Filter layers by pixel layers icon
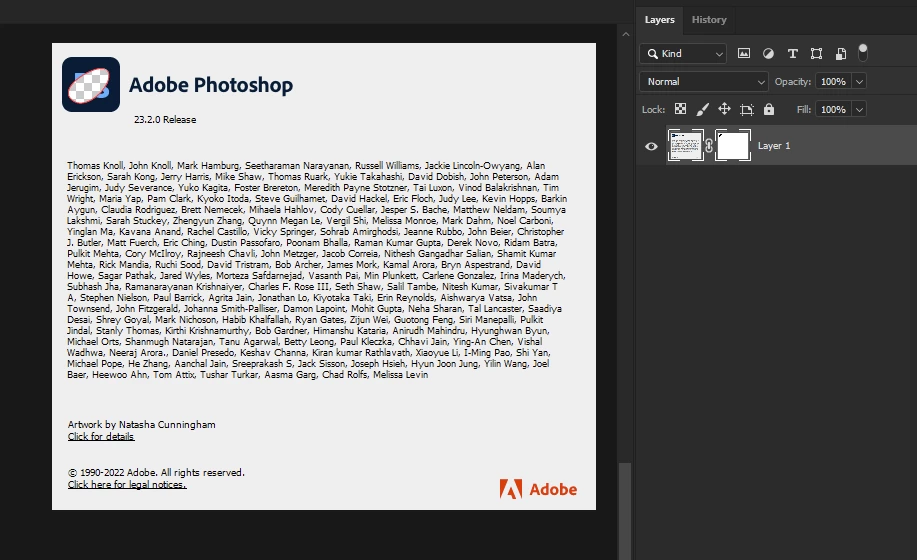Image resolution: width=917 pixels, height=560 pixels. coord(743,54)
